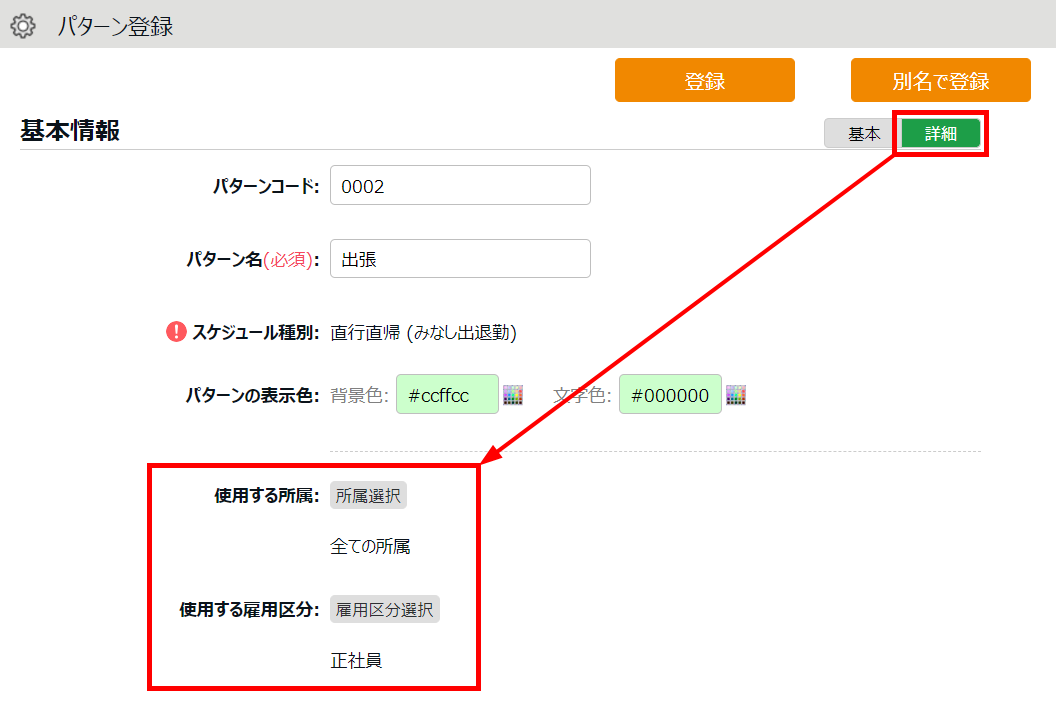The width and height of the screenshot is (1056, 708).
Task: Click the パターン名(必須) label
Action: tap(252, 260)
